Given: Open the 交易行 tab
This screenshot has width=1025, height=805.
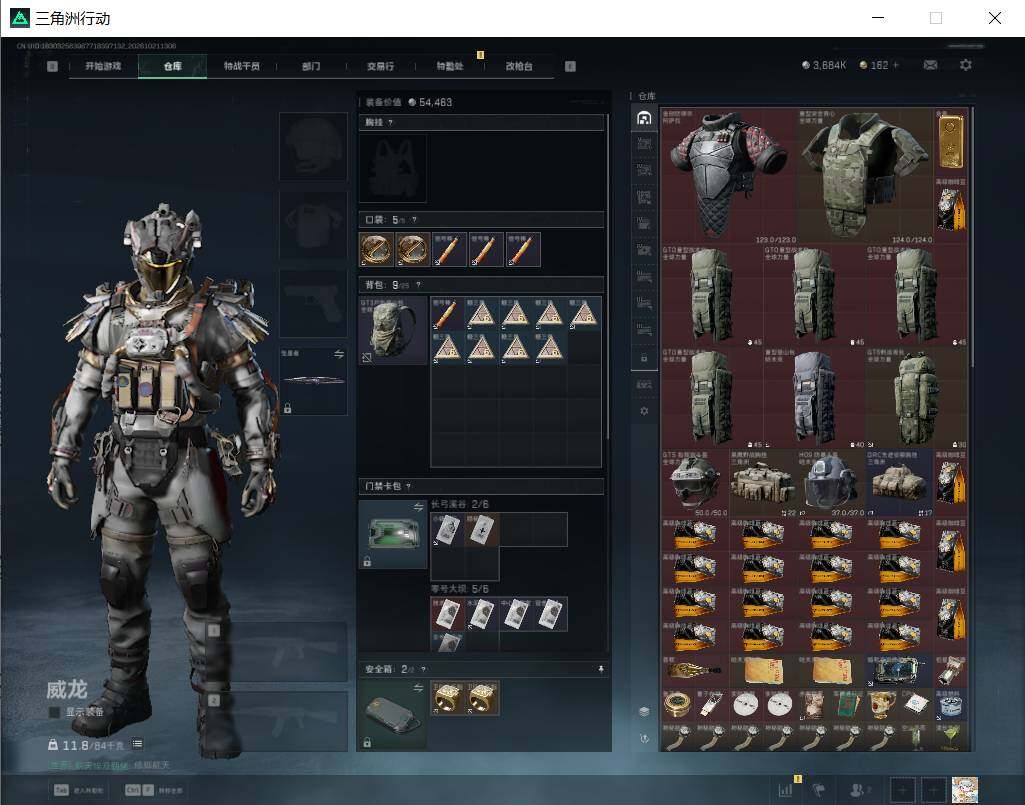Looking at the screenshot, I should 380,66.
